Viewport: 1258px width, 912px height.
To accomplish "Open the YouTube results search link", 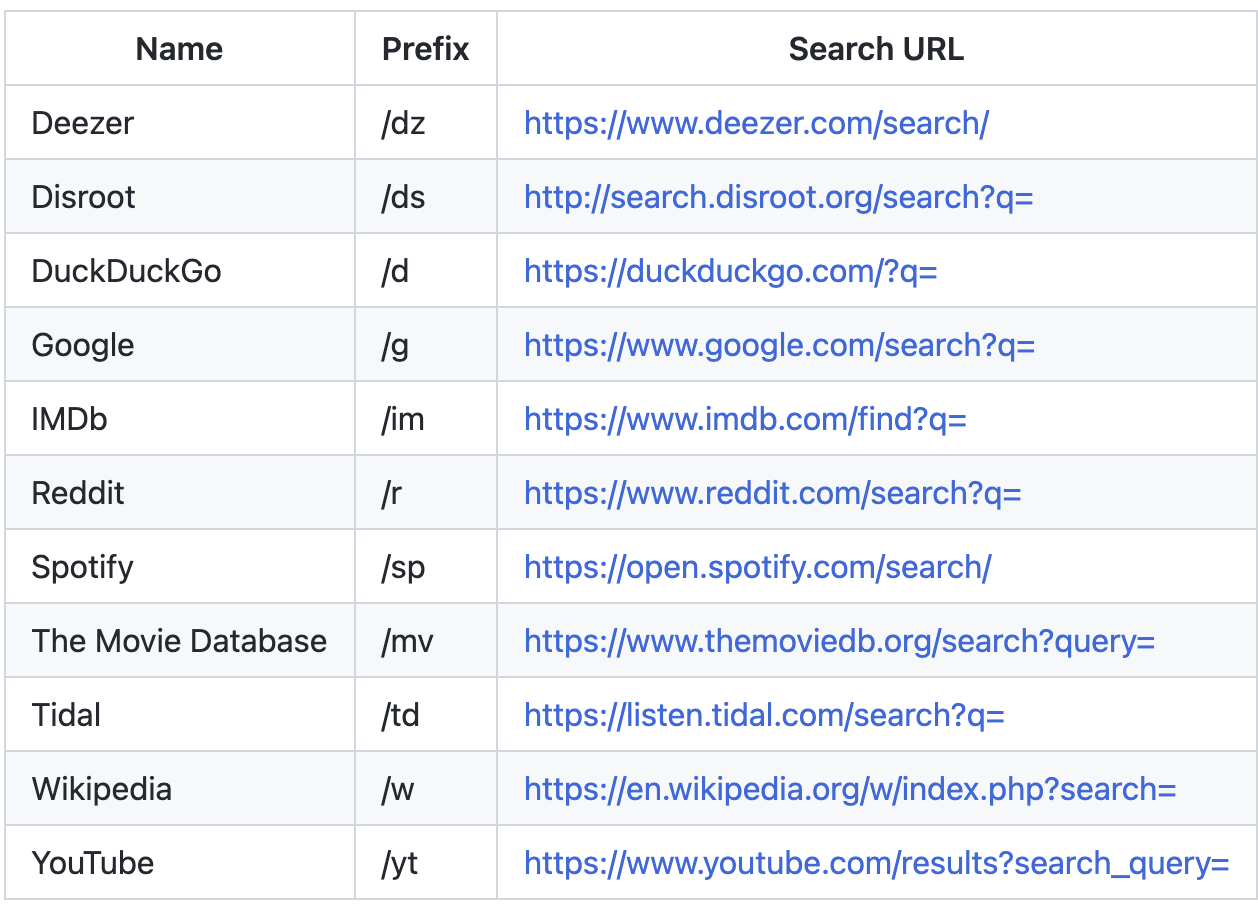I will [876, 863].
